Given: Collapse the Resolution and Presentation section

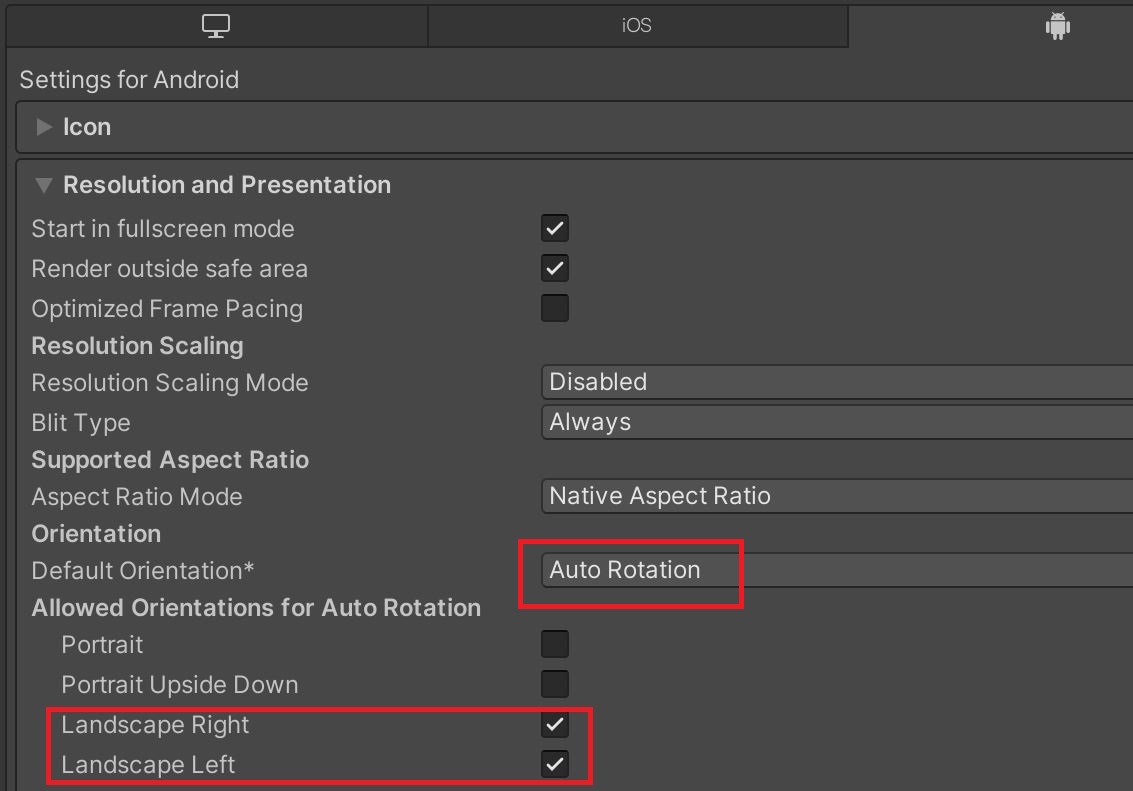Looking at the screenshot, I should [44, 185].
